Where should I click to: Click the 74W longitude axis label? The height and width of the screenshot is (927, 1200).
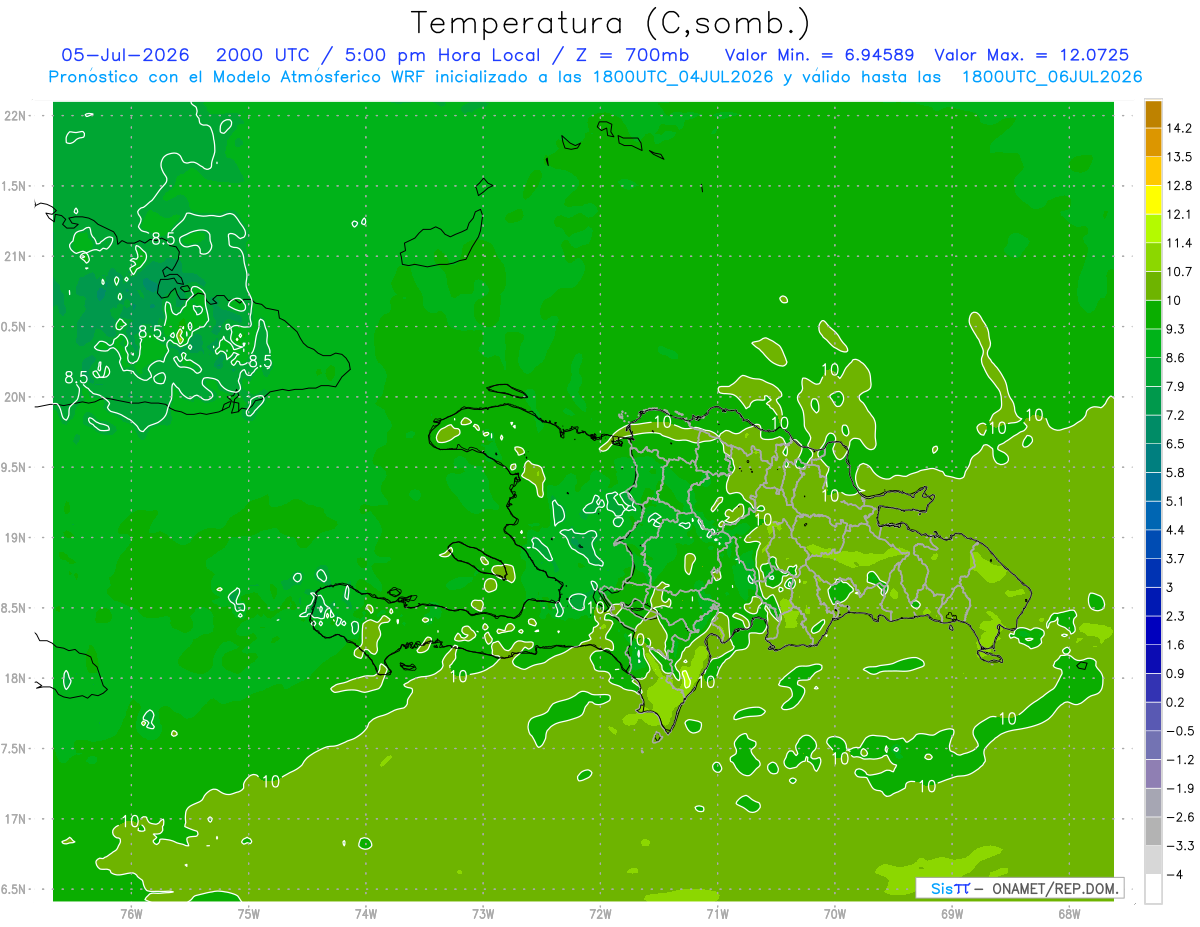pos(365,913)
